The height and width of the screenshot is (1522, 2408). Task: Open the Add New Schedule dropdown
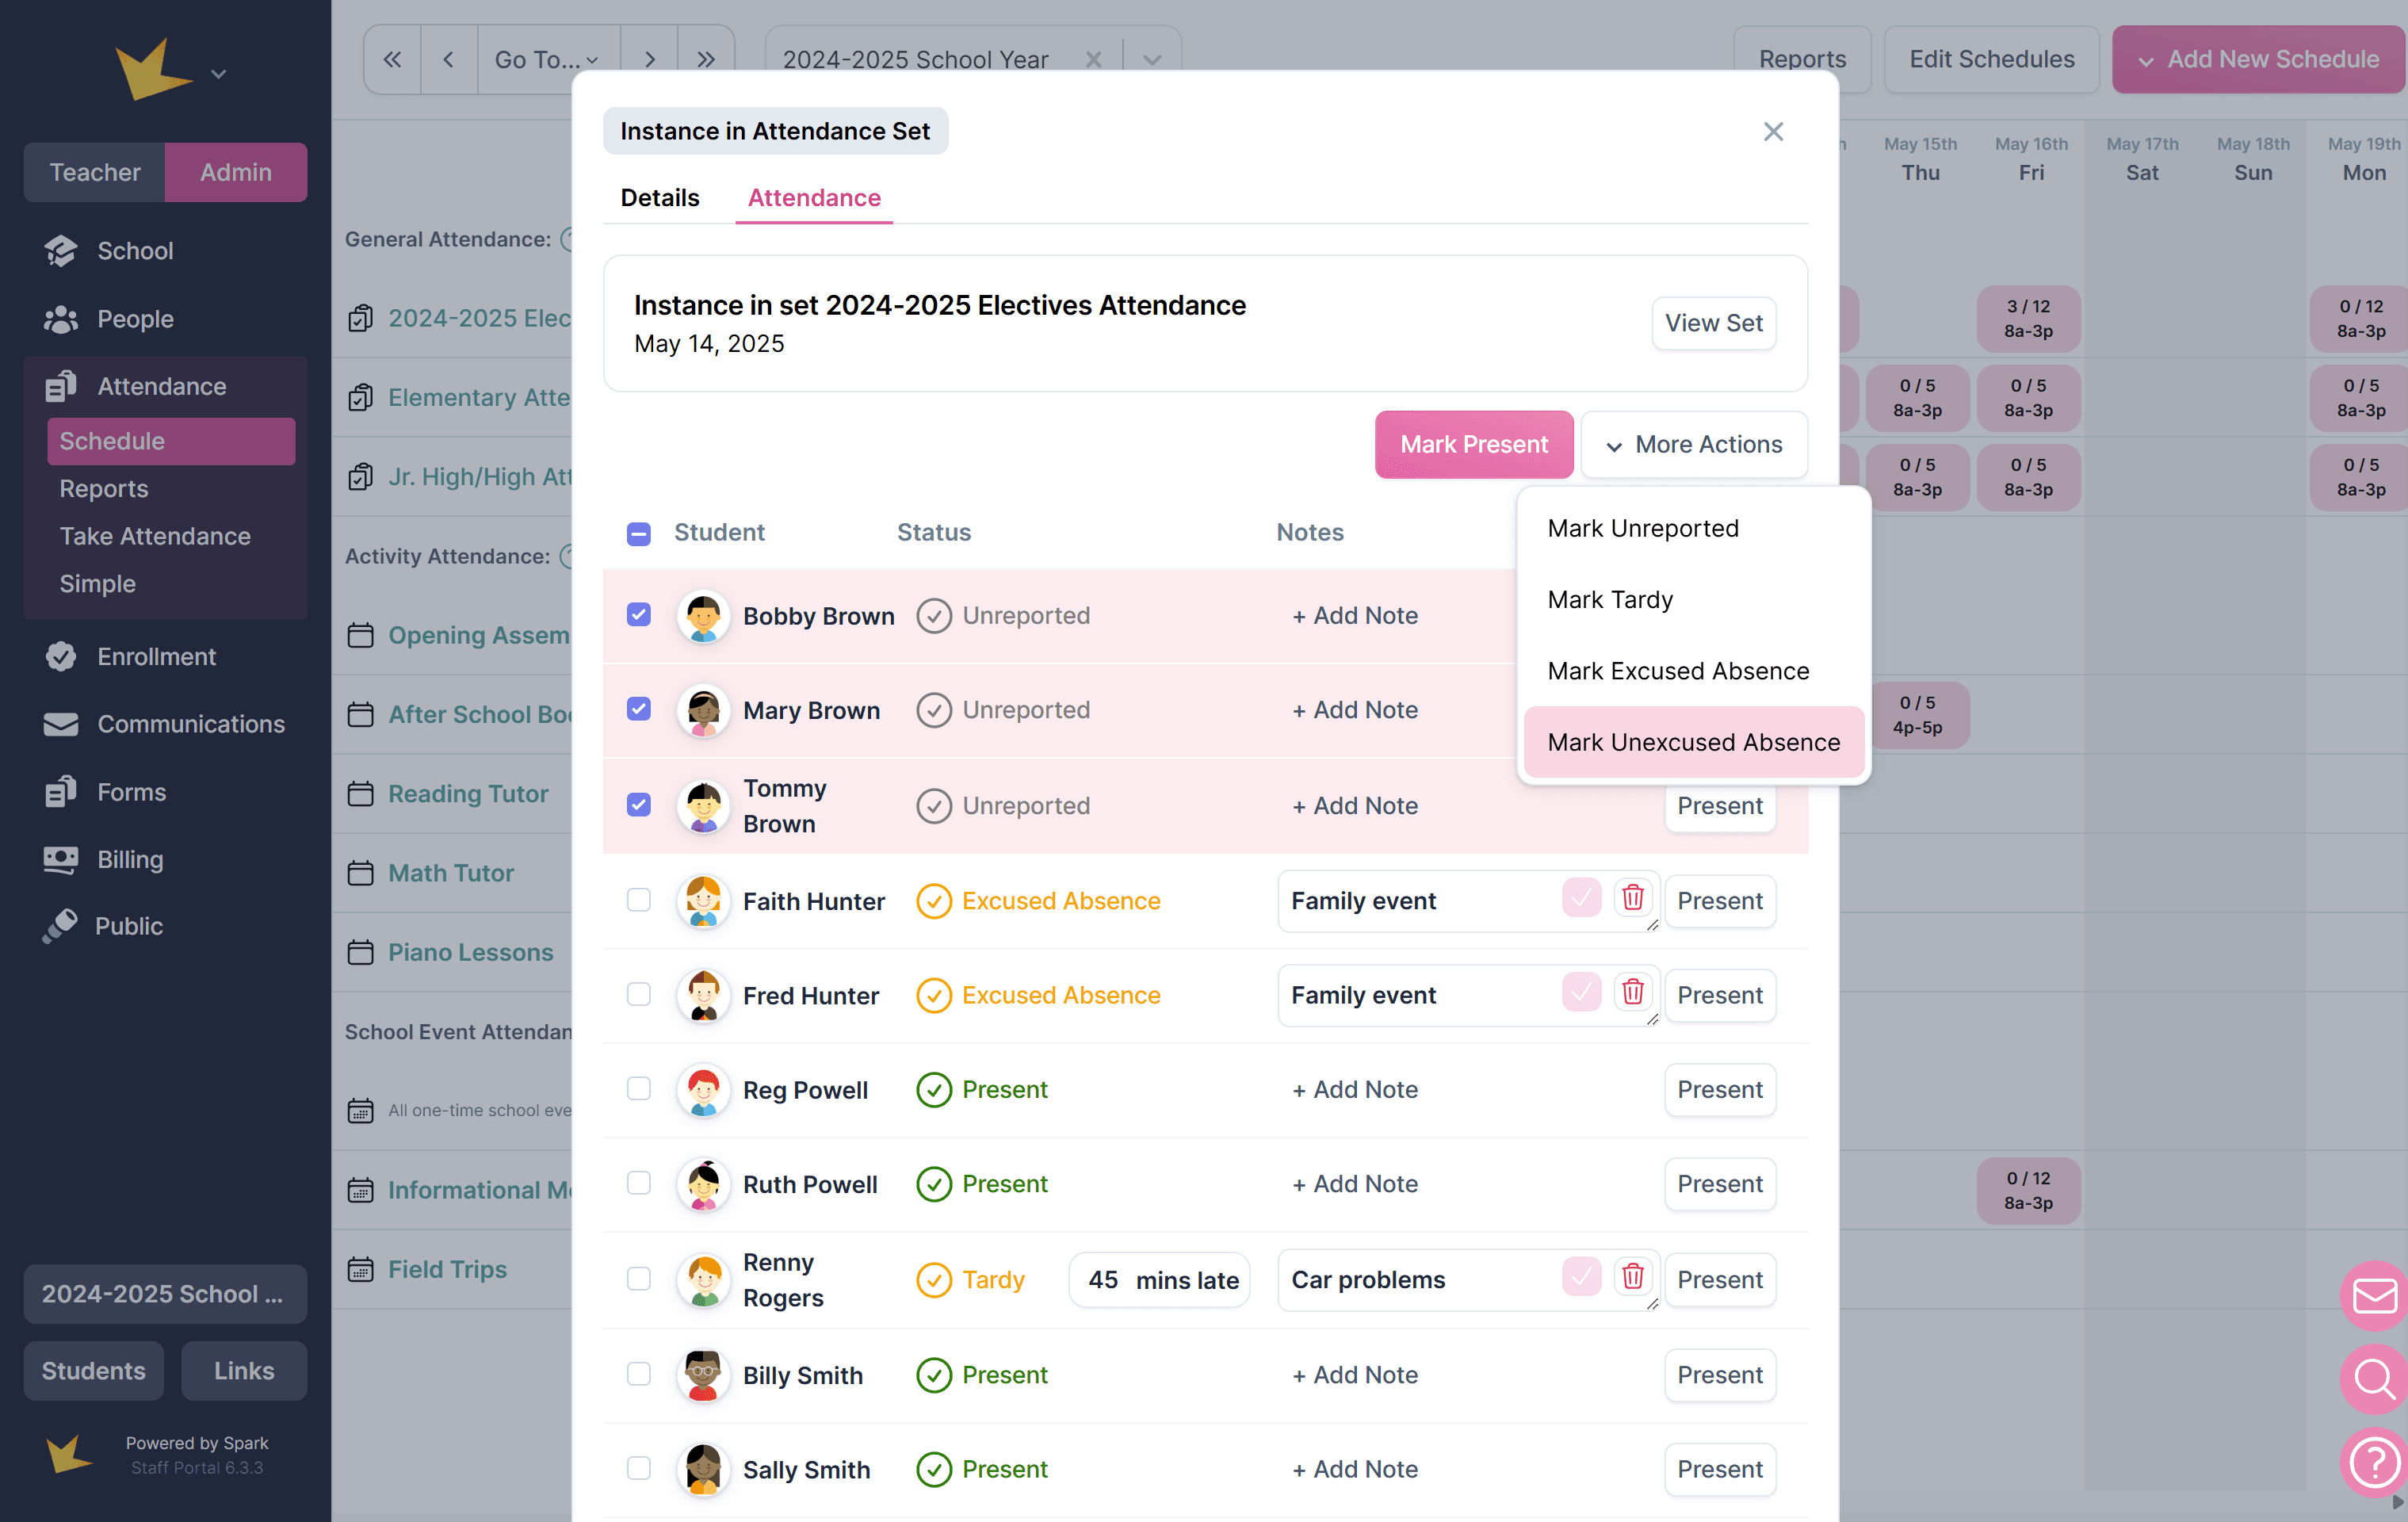(2258, 60)
